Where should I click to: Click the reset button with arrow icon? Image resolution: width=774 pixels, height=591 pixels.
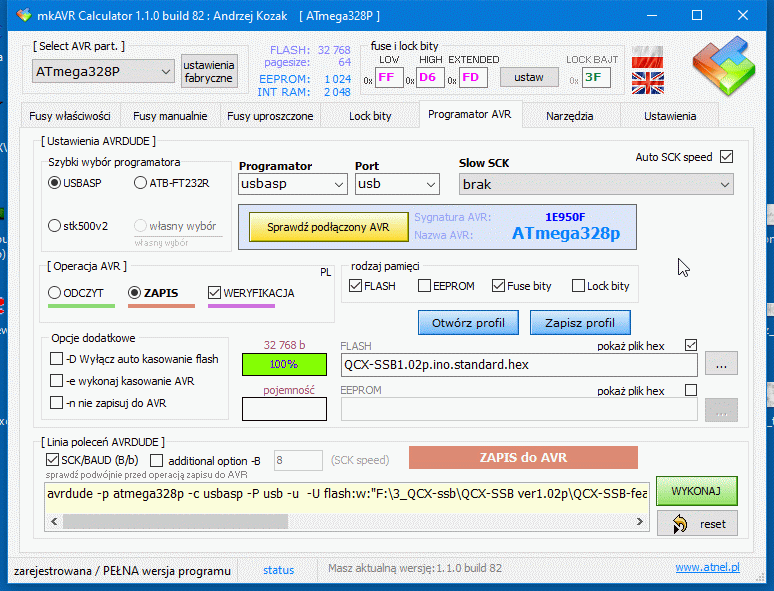[697, 523]
